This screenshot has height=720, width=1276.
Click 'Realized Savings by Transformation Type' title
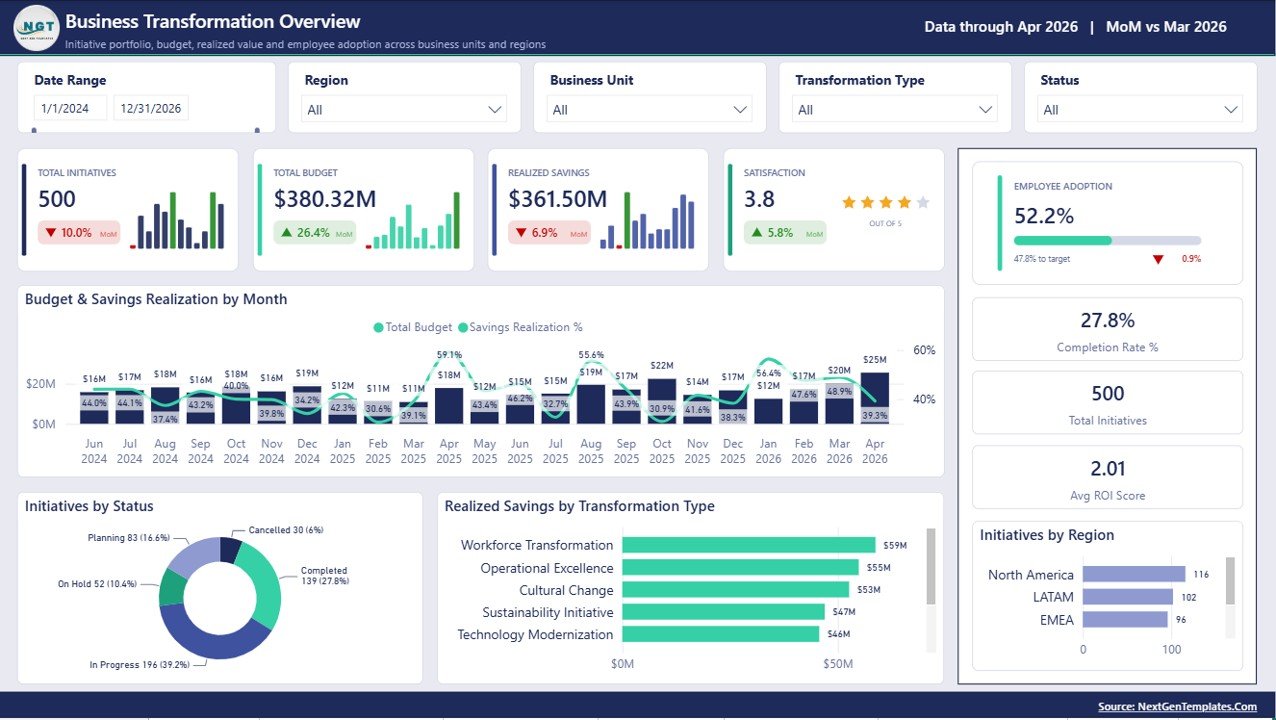(x=580, y=506)
